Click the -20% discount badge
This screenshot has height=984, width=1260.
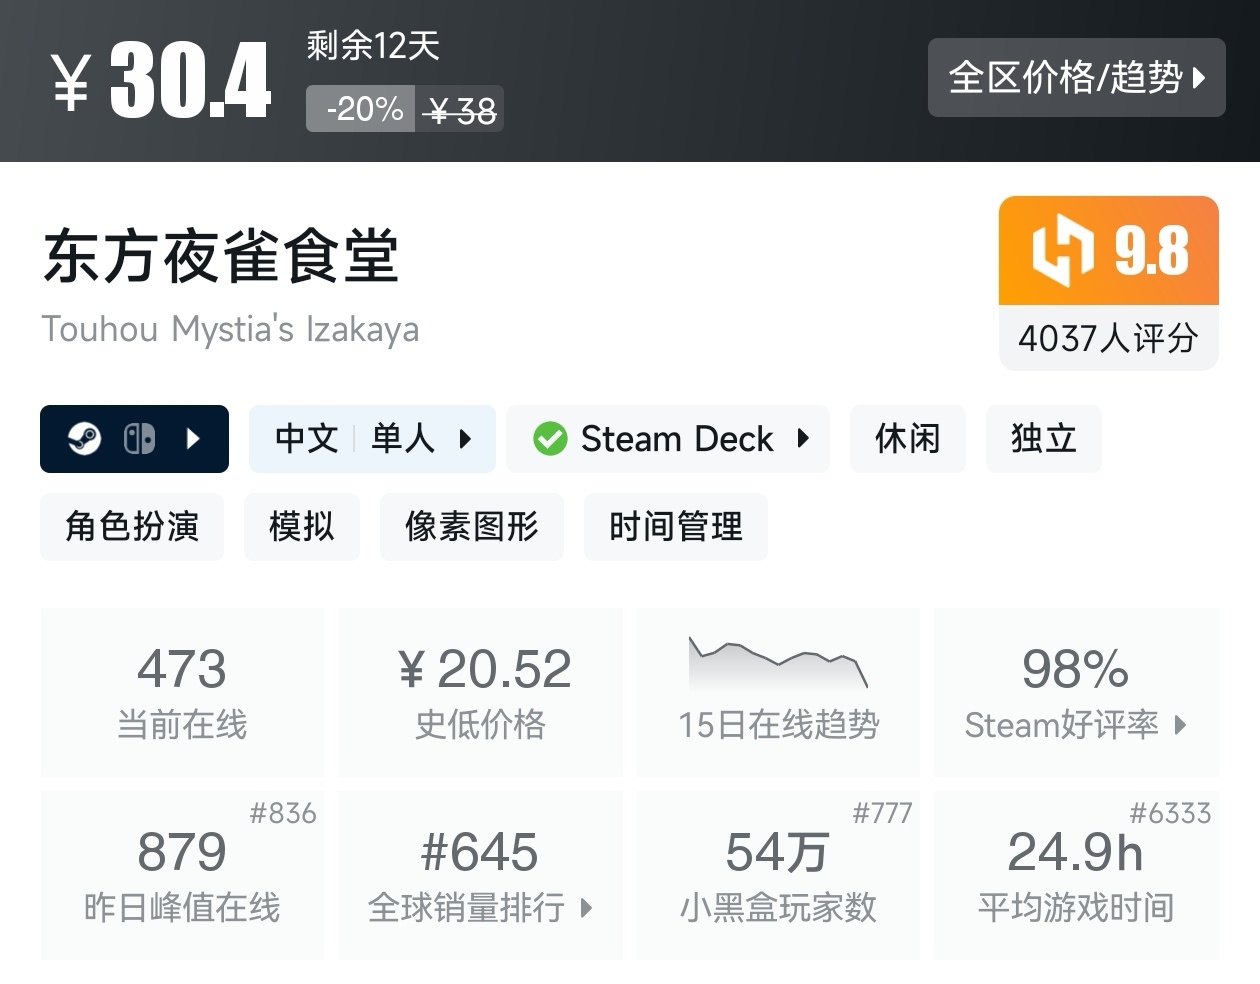(x=361, y=109)
